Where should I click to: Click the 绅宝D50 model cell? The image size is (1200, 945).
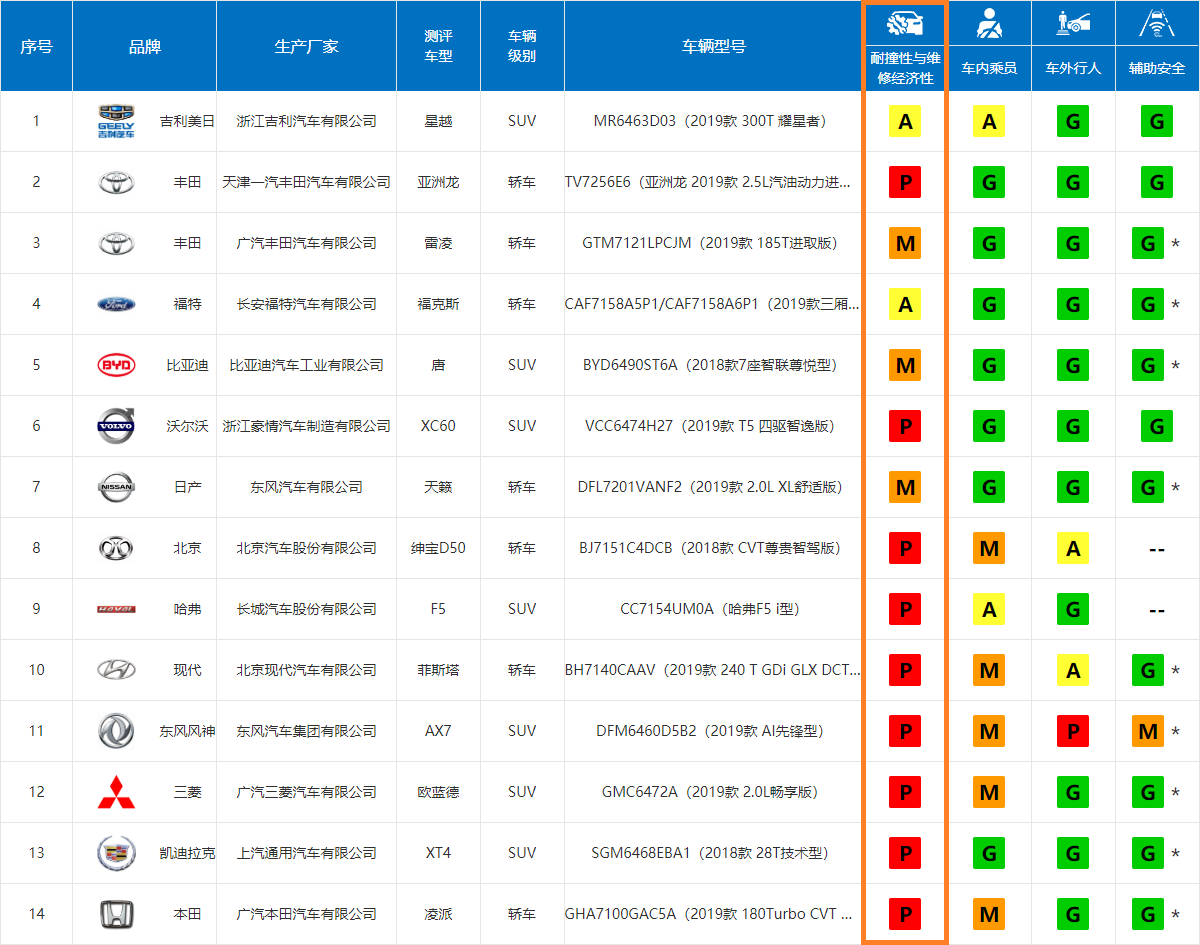point(438,548)
